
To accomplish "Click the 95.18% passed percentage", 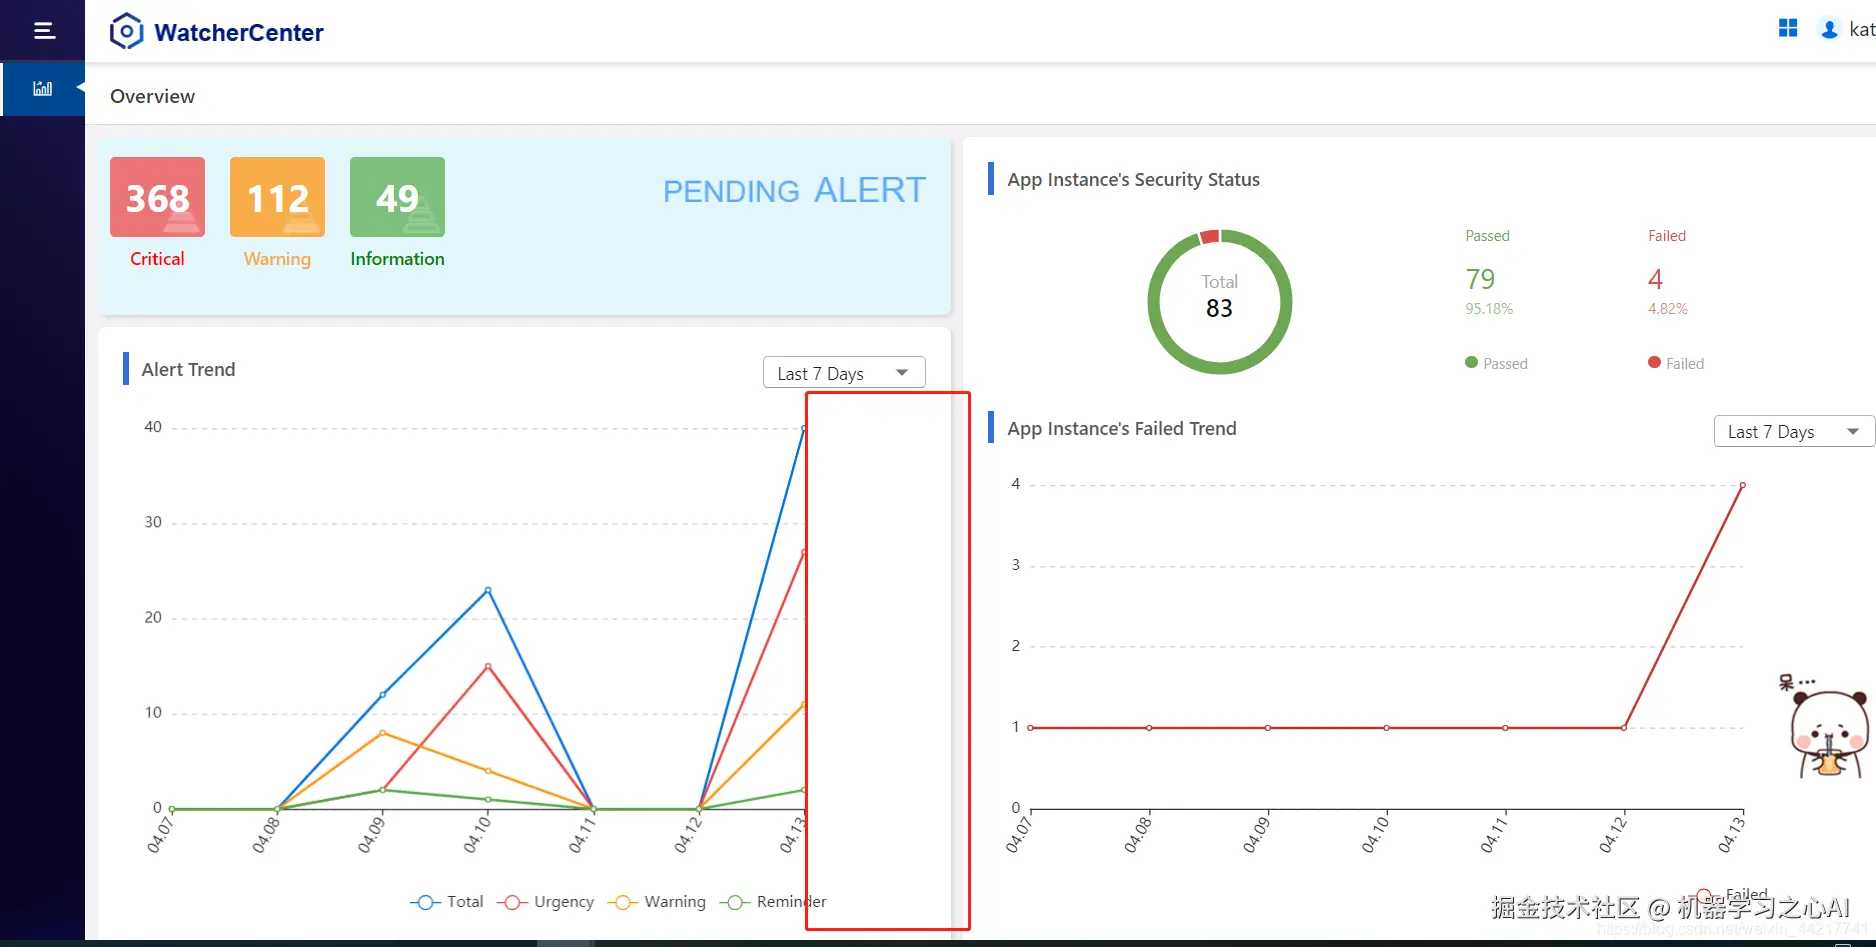I will point(1489,309).
